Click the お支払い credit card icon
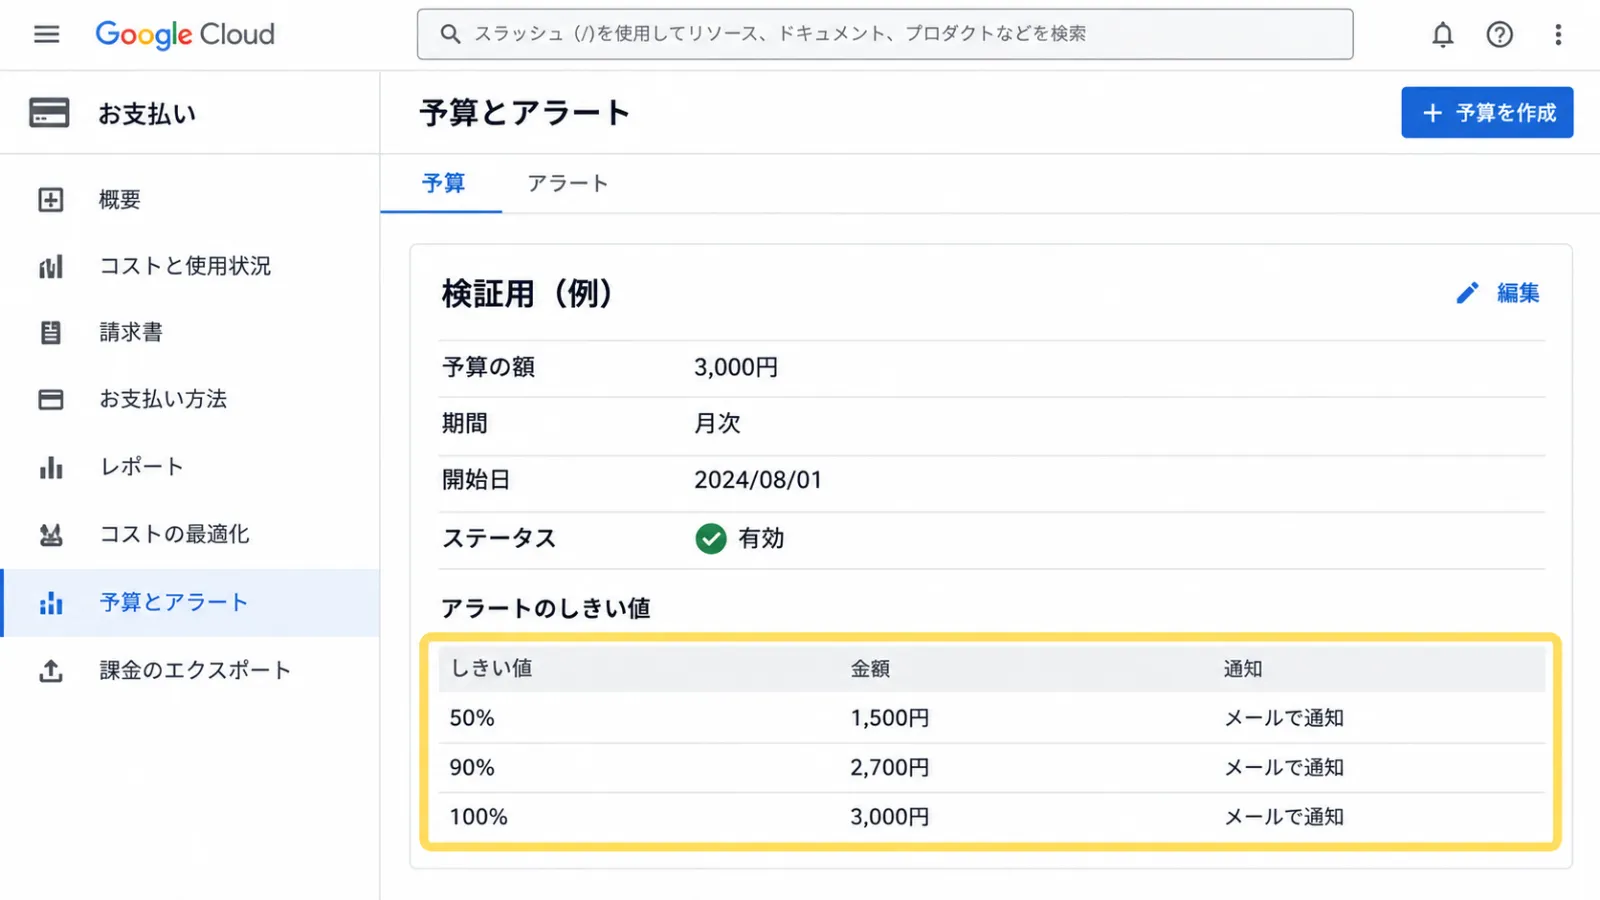Viewport: 1600px width, 900px height. pyautogui.click(x=49, y=113)
